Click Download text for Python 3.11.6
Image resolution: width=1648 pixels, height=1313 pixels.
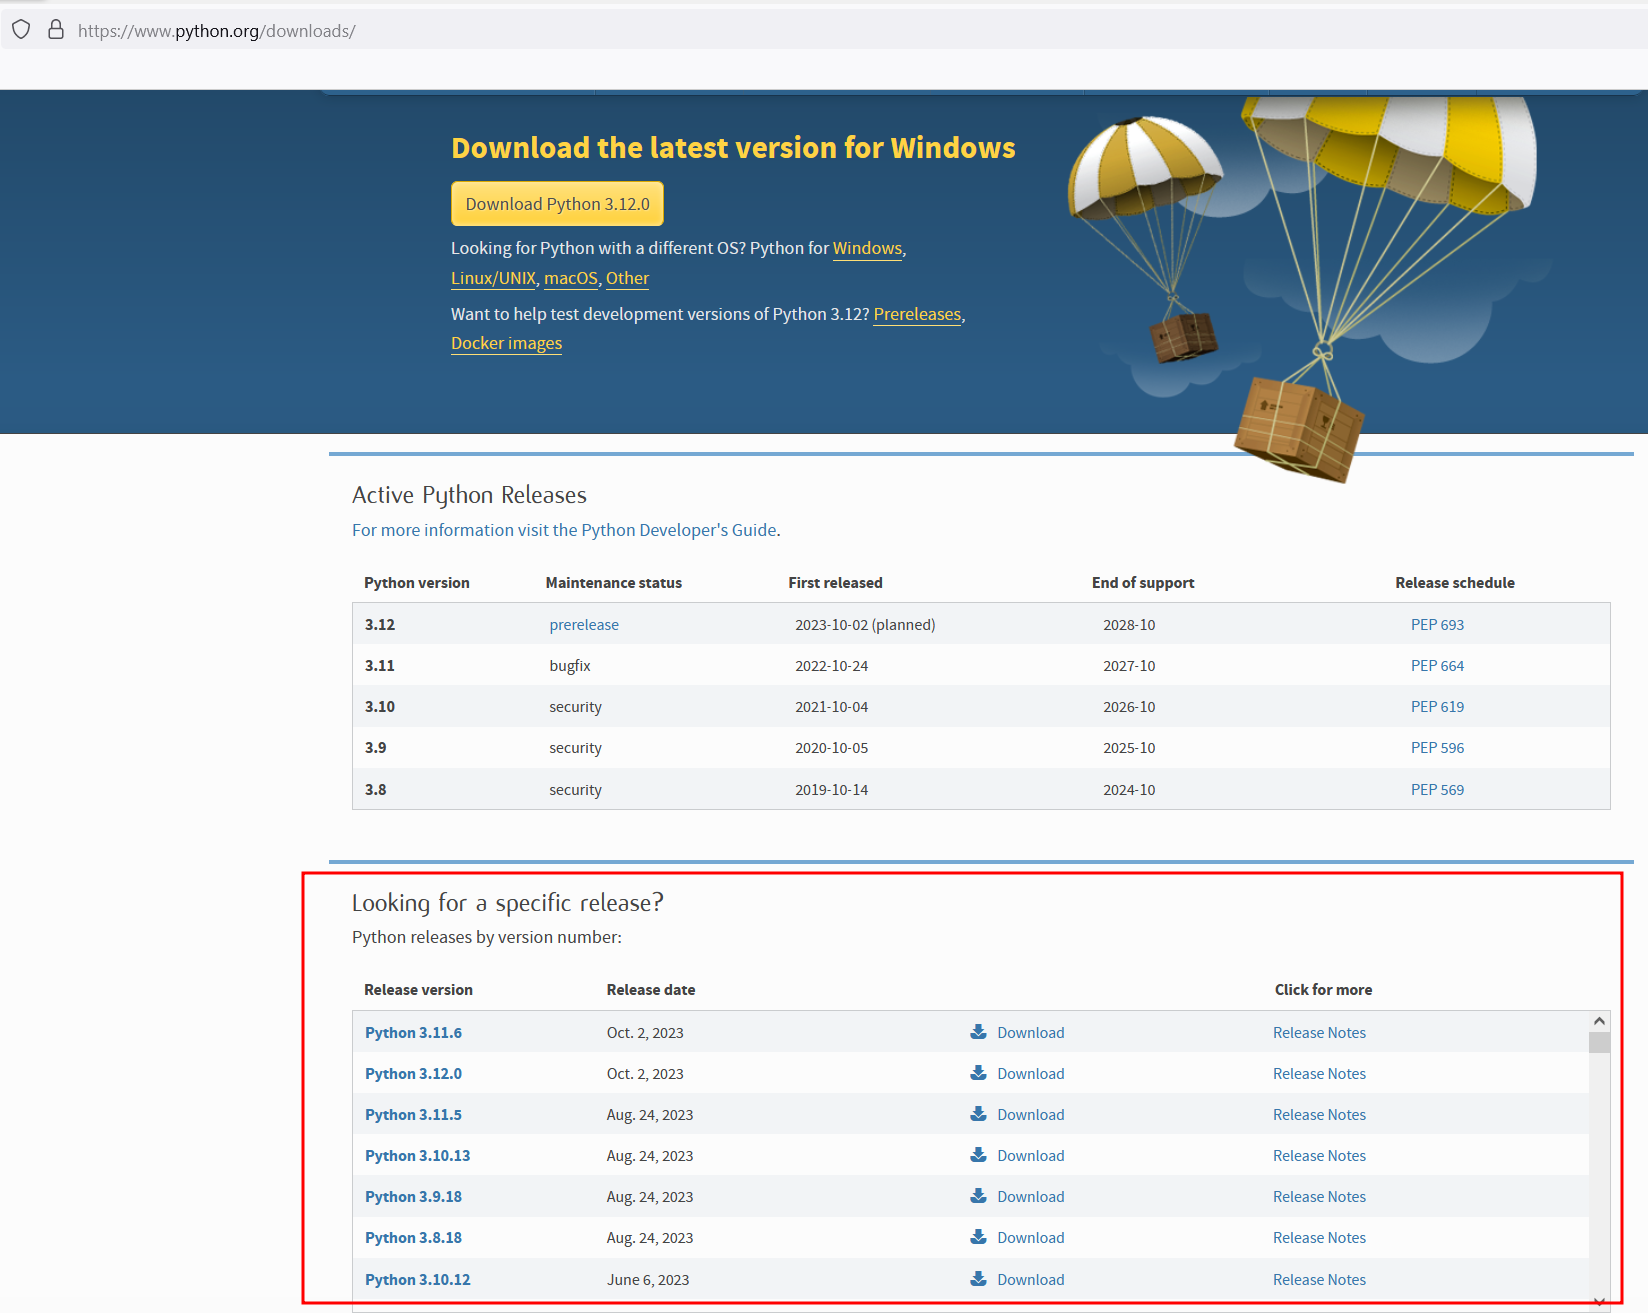1030,1033
